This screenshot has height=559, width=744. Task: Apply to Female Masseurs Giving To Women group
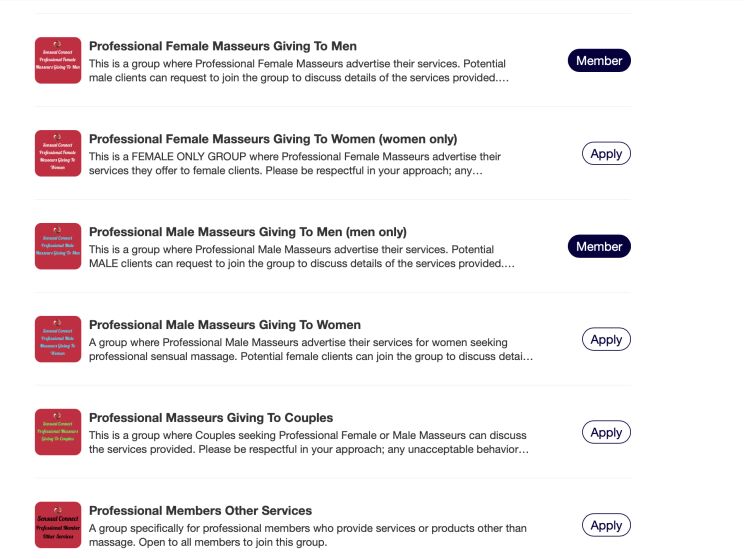coord(606,153)
